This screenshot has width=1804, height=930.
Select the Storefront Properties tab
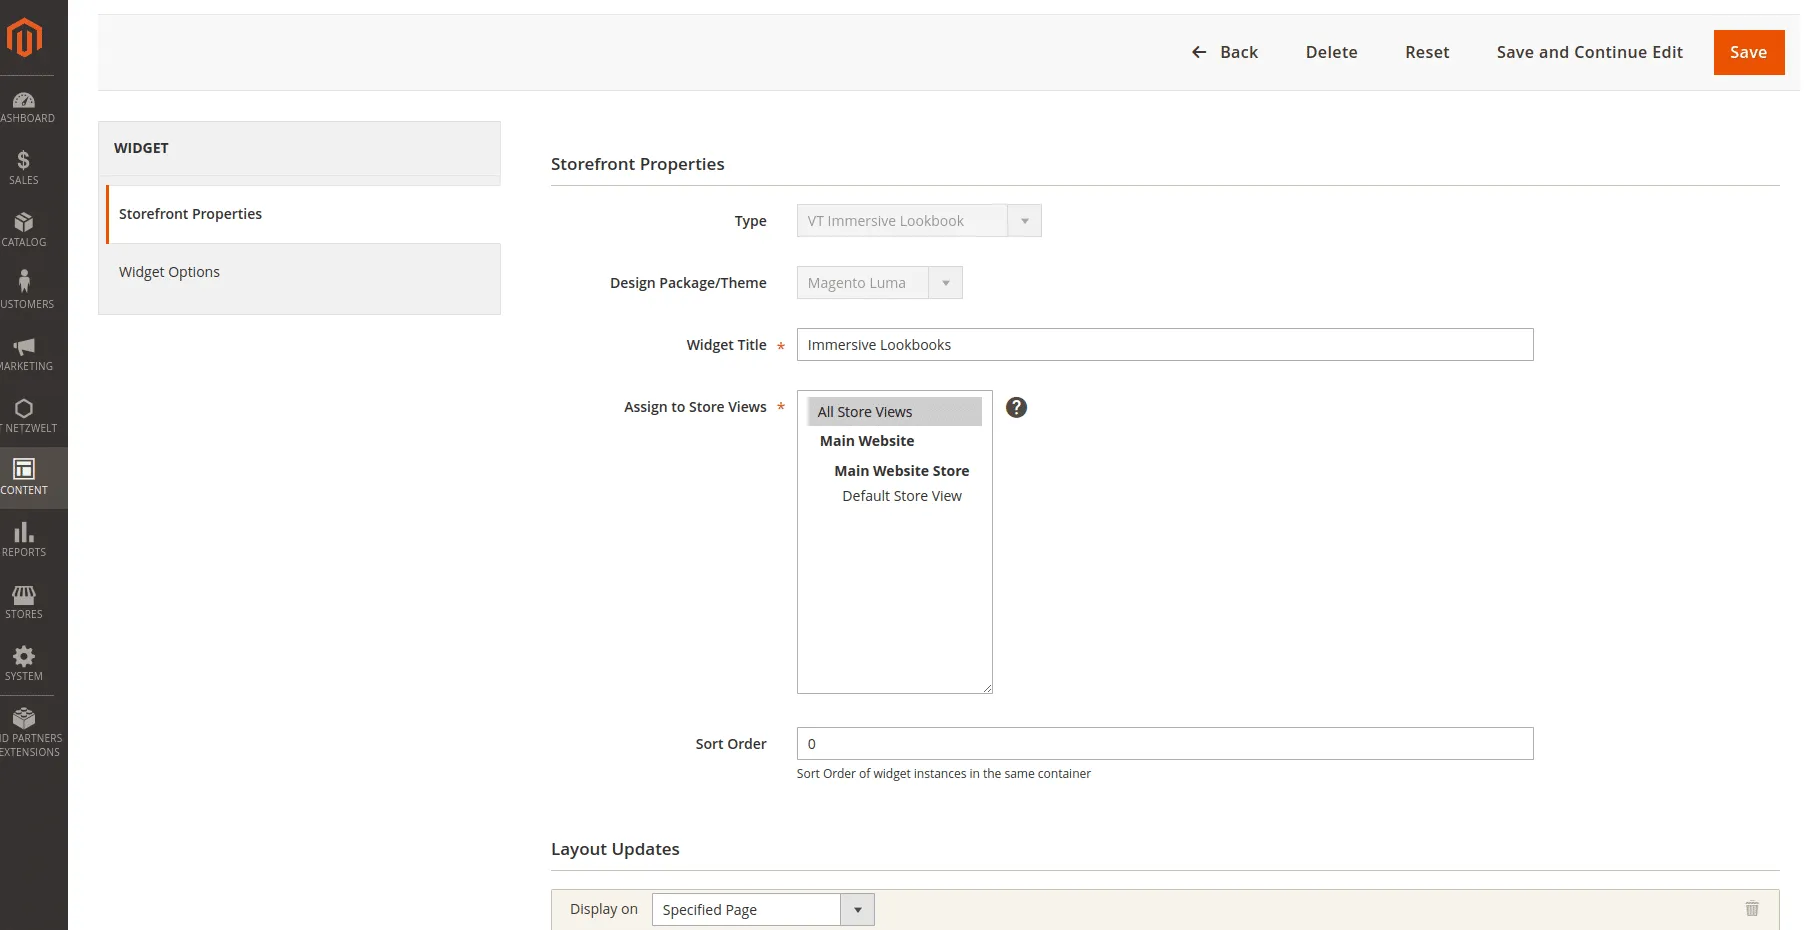(x=190, y=214)
